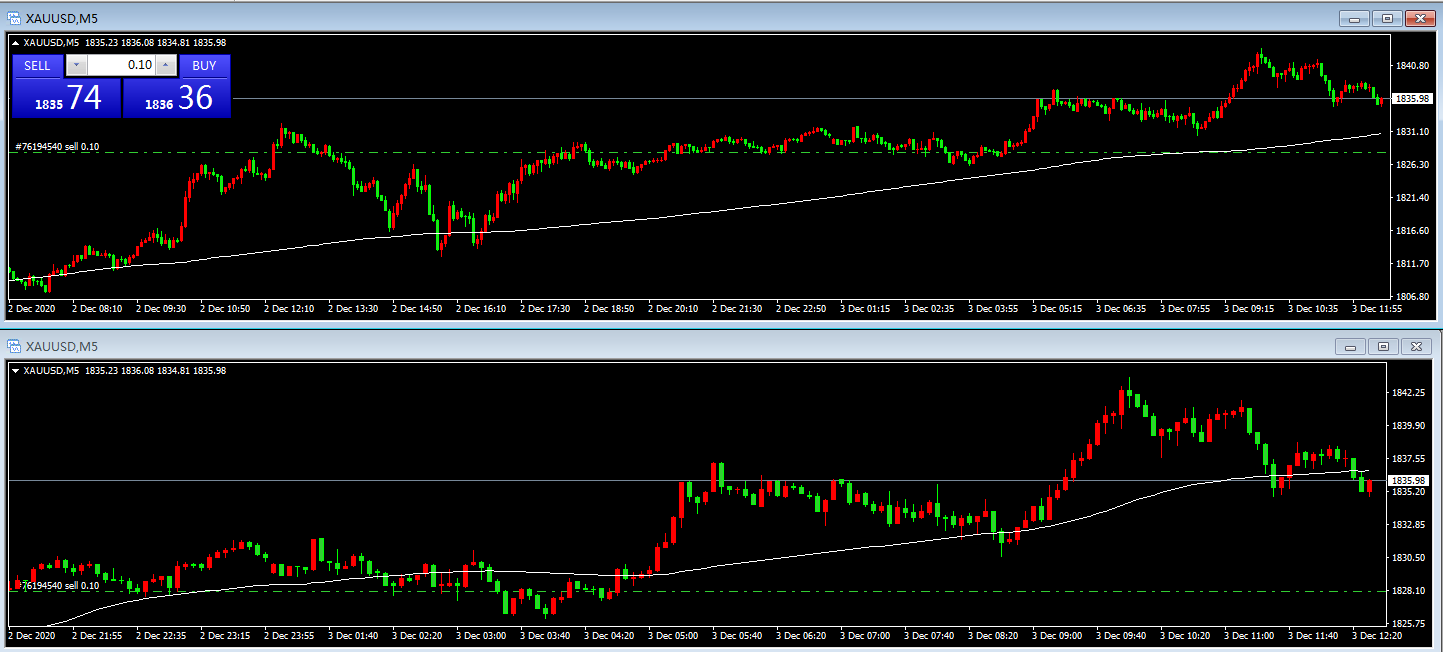Expand one-click trading panel in lower chart
The width and height of the screenshot is (1443, 652).
coord(15,371)
